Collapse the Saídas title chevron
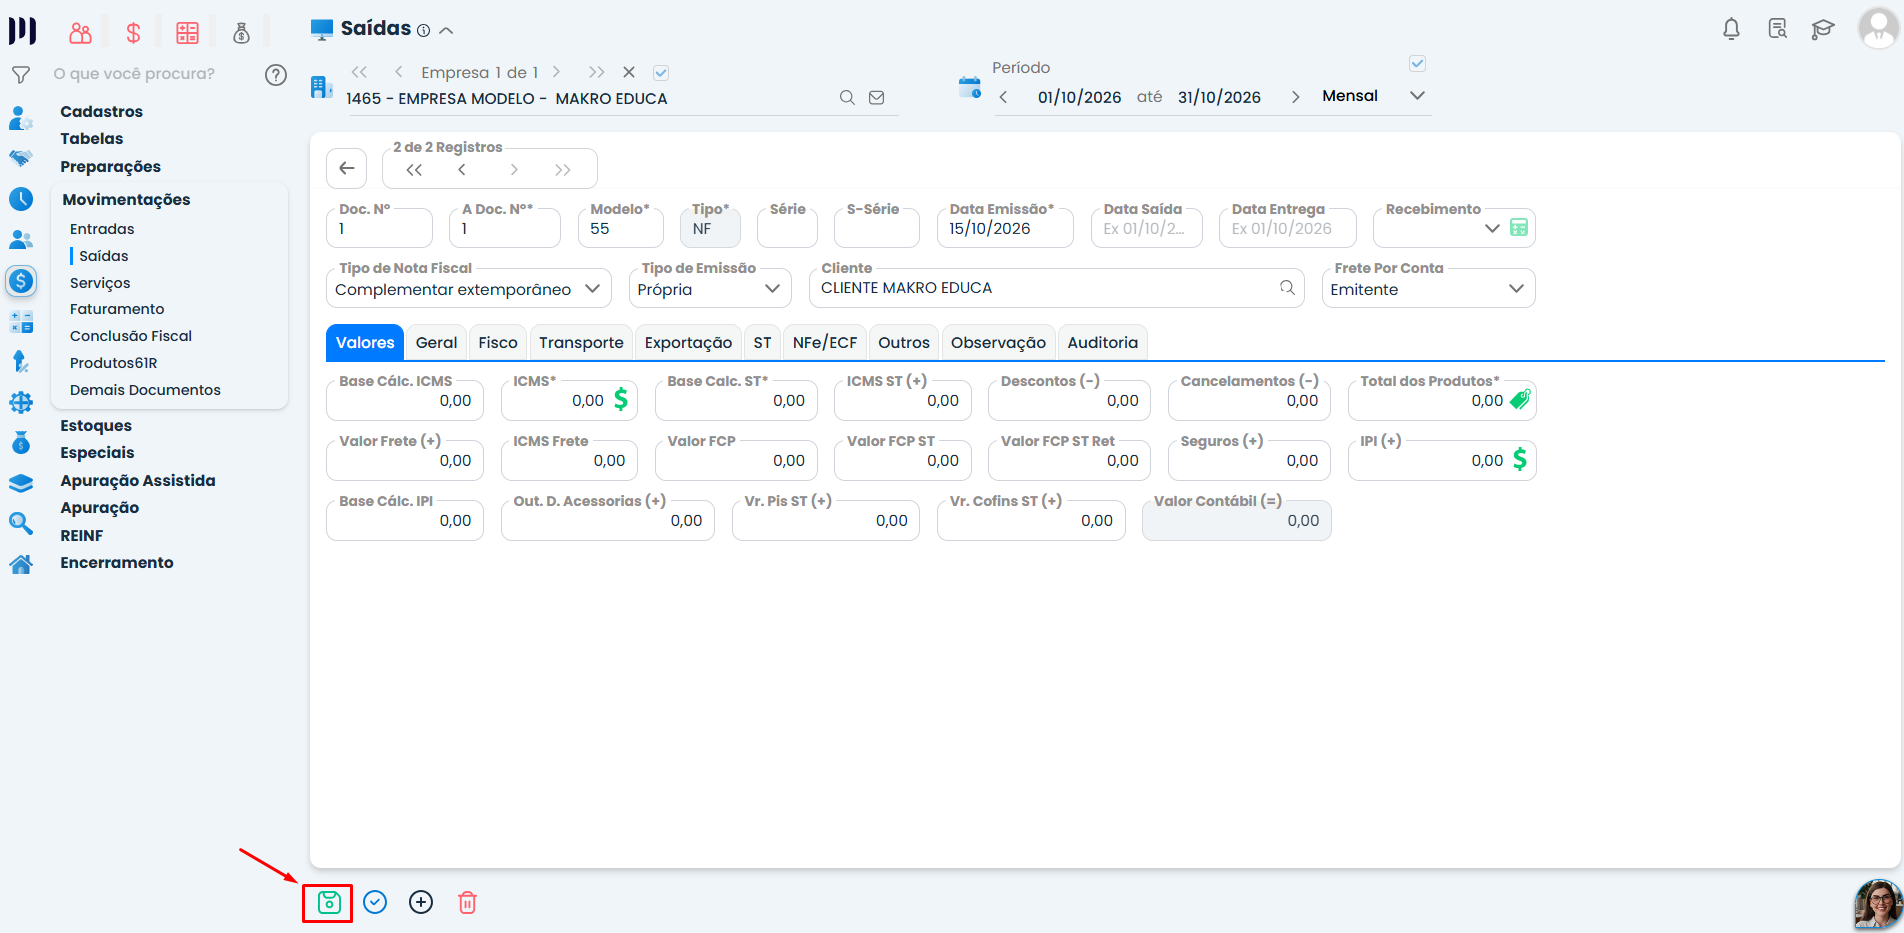The width and height of the screenshot is (1904, 933). pyautogui.click(x=446, y=30)
